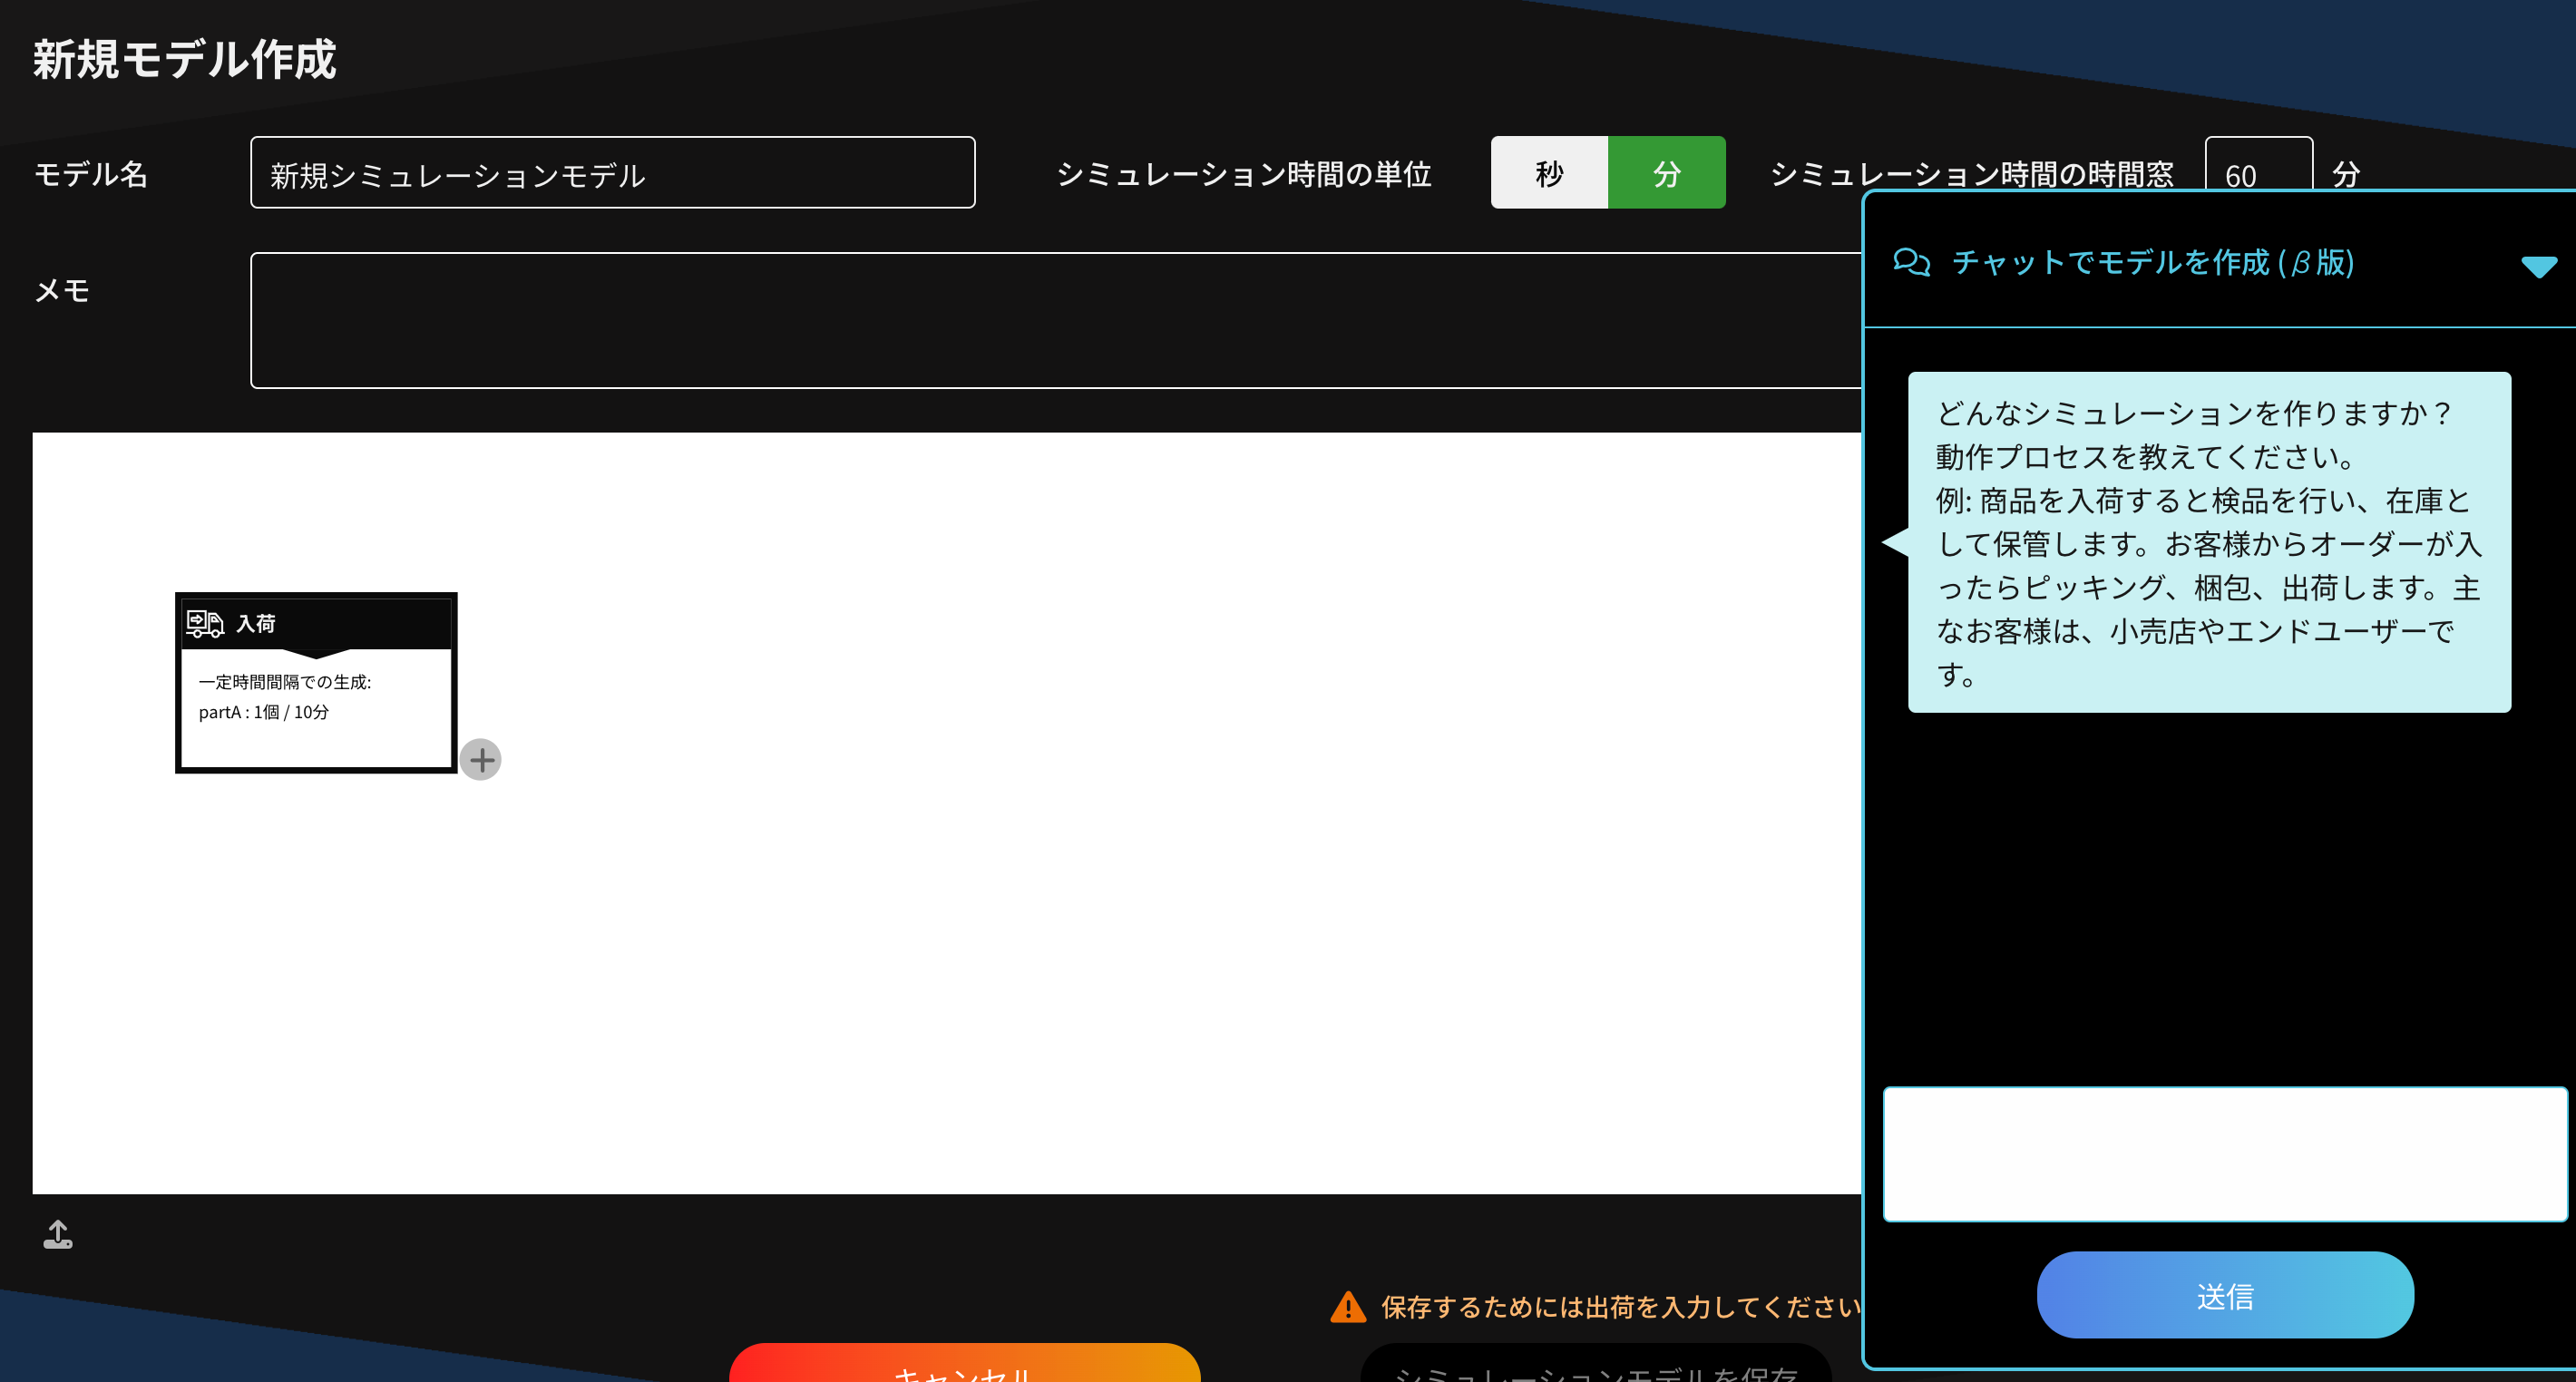Click the チャットでモデルを作成 header title

click(x=2153, y=262)
